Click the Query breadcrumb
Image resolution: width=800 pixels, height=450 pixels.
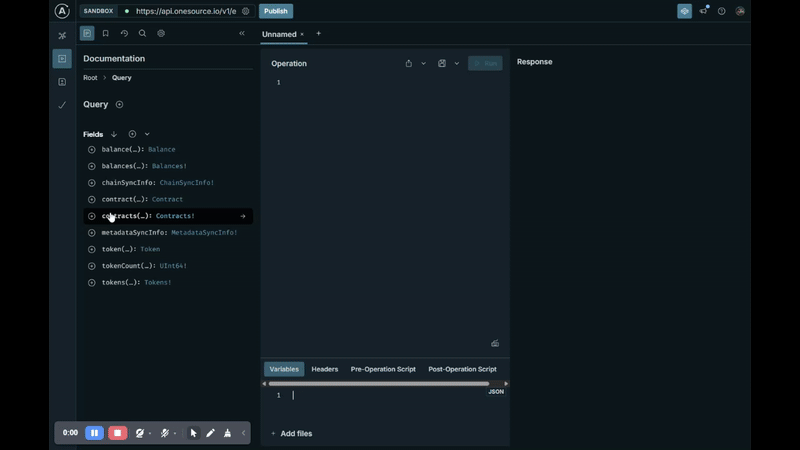point(121,78)
